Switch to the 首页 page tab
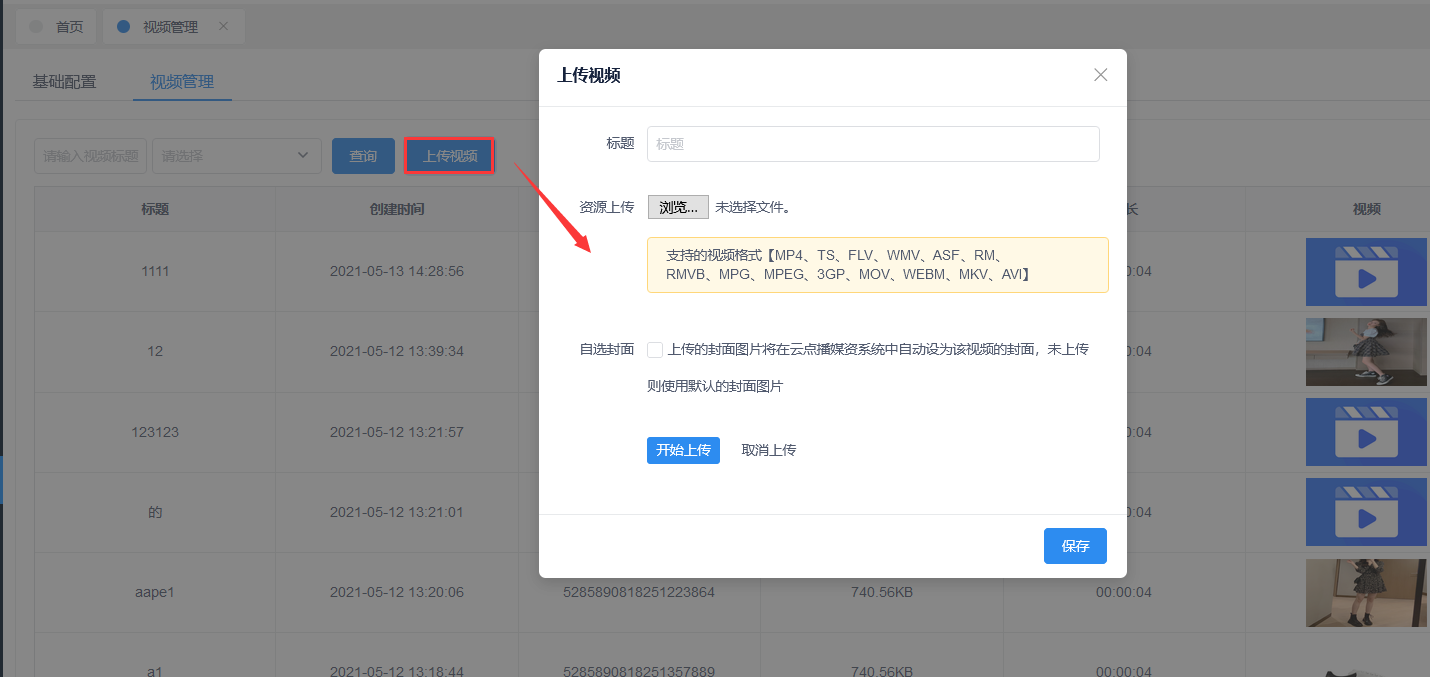Viewport: 1430px width, 677px height. (58, 27)
